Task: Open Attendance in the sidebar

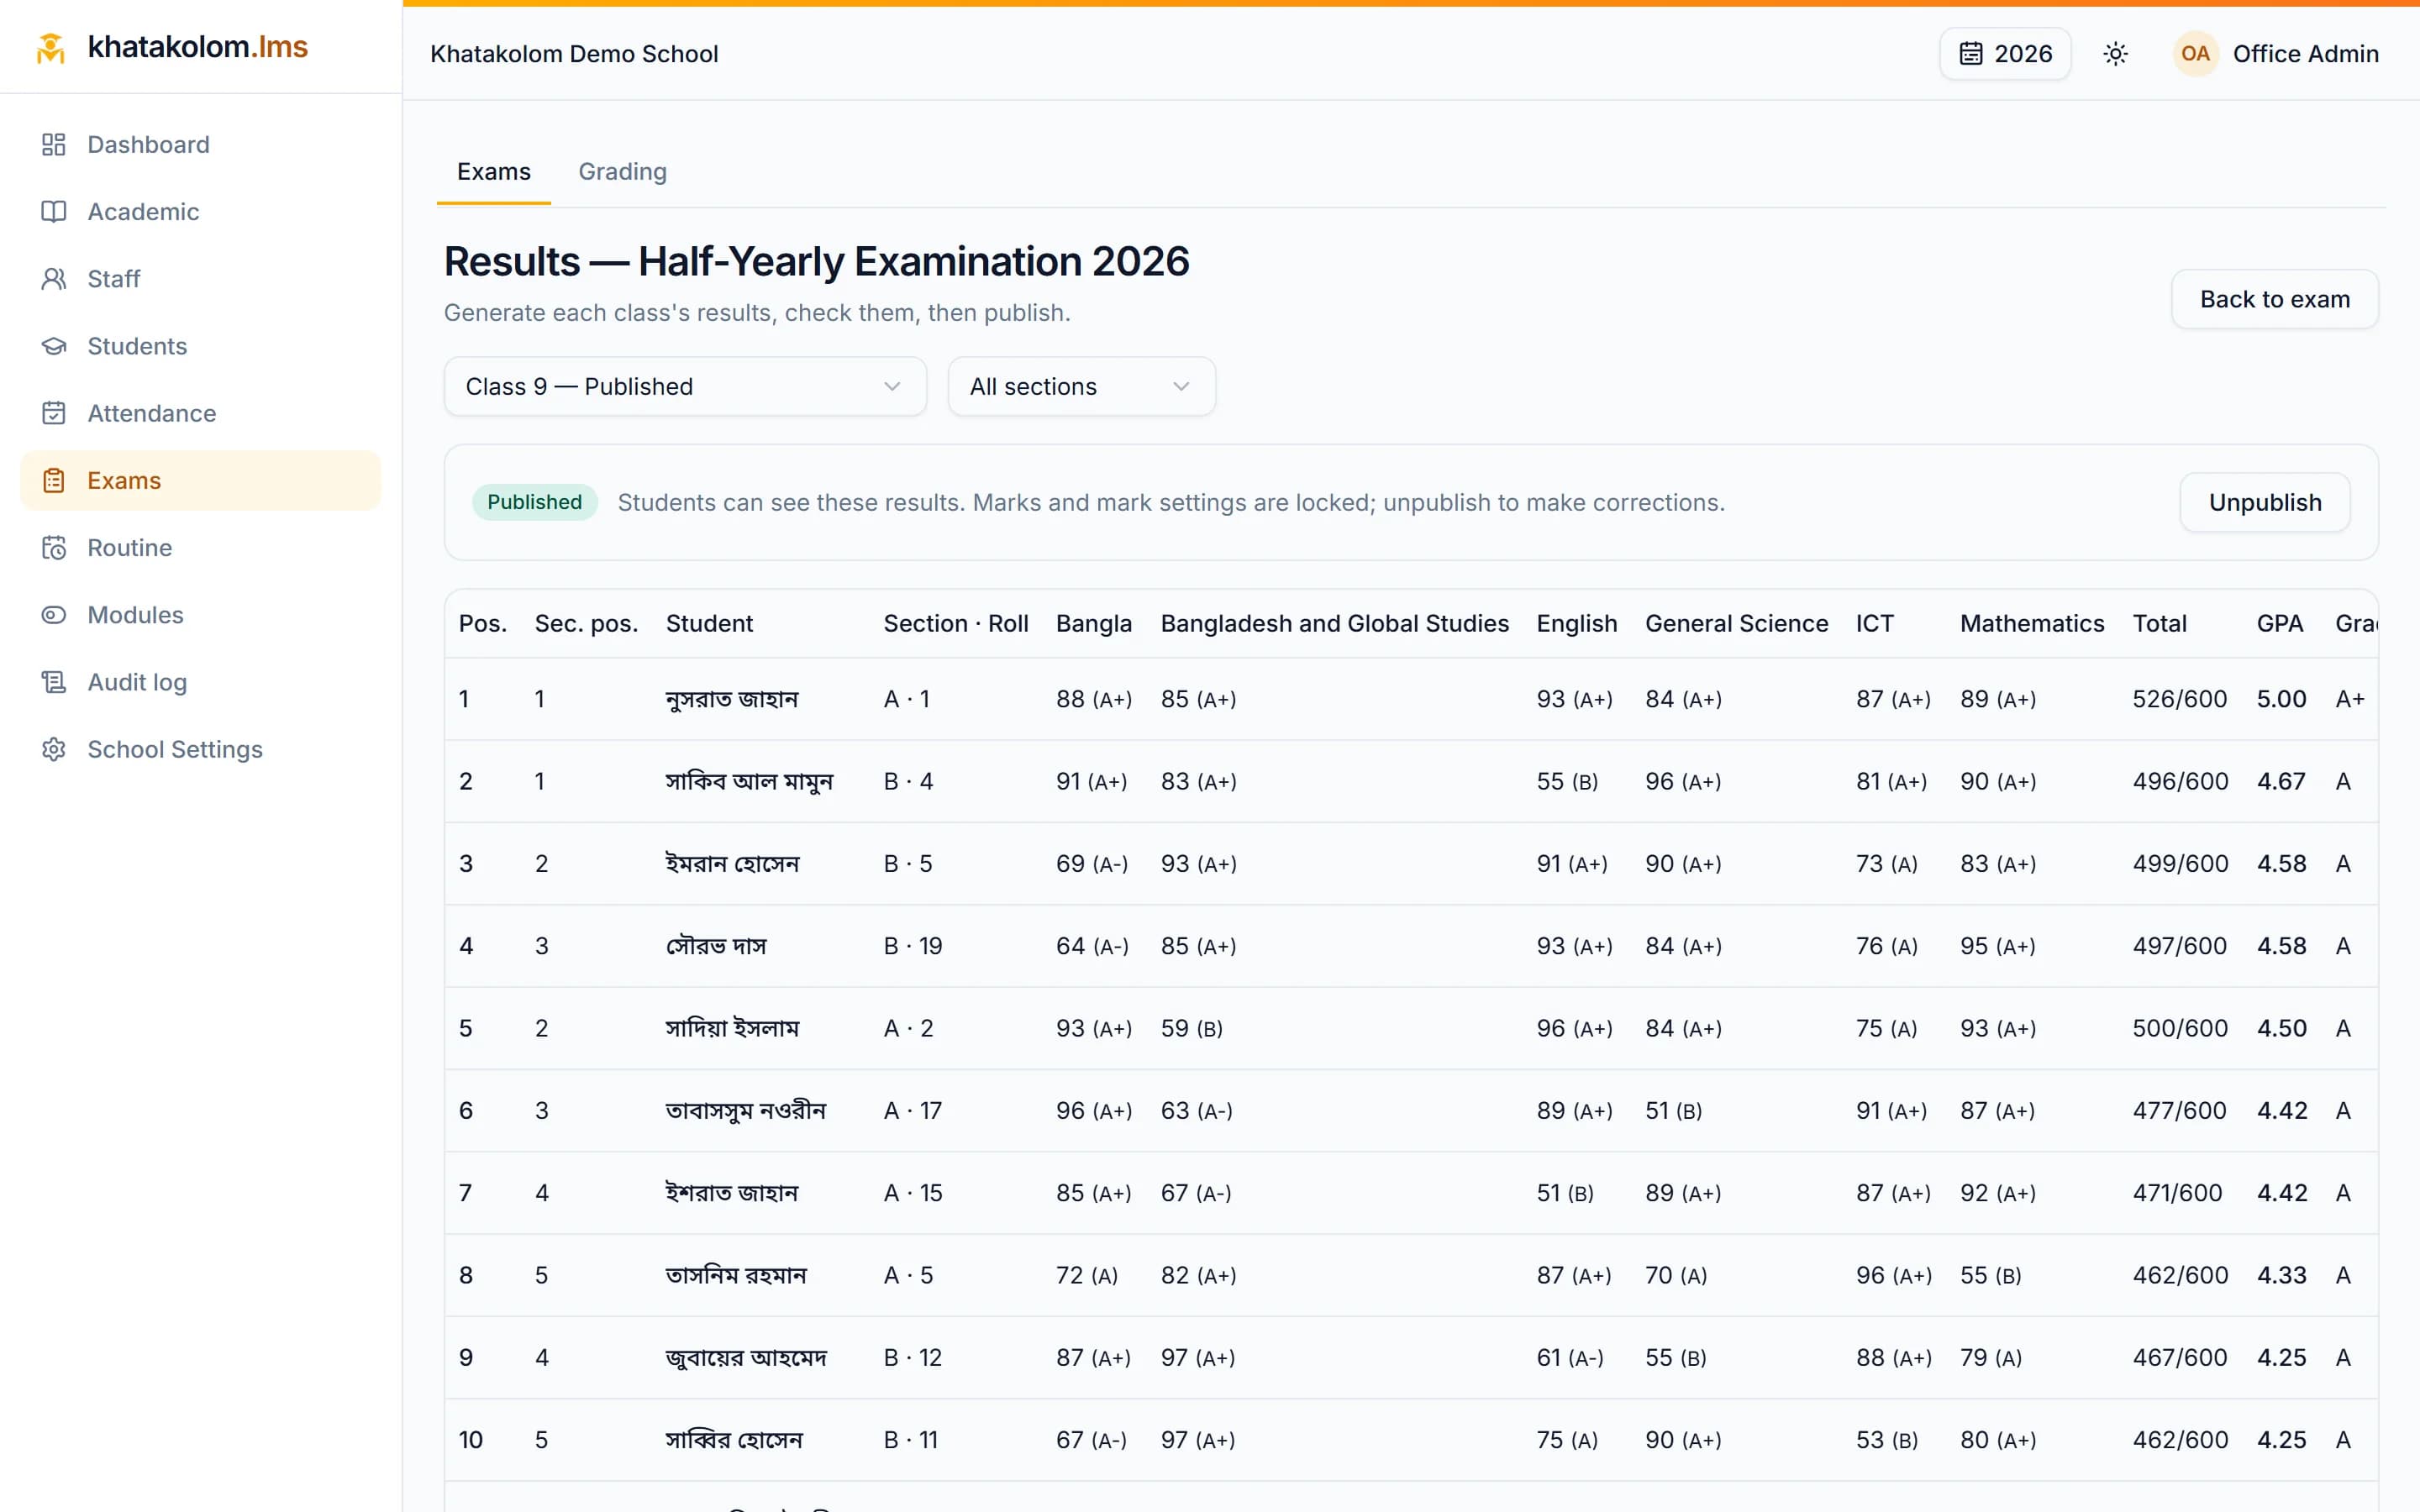Action: [x=201, y=413]
